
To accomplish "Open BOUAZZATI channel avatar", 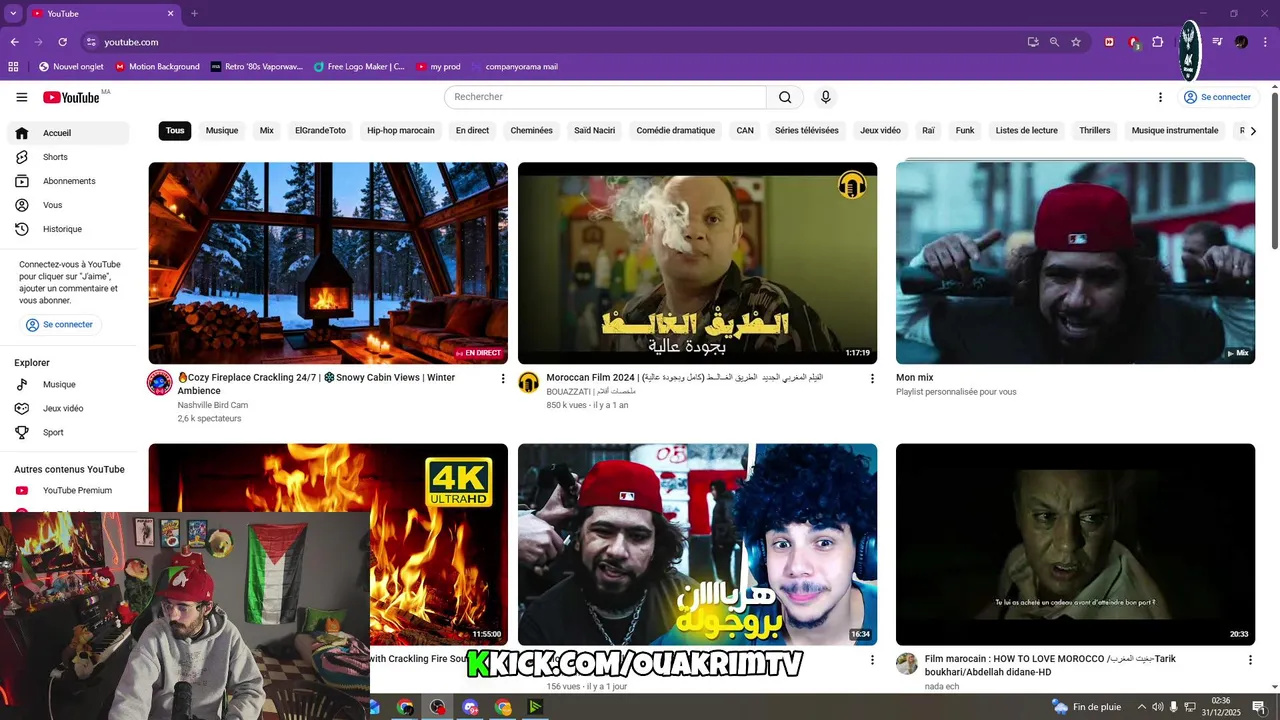I will [x=529, y=382].
